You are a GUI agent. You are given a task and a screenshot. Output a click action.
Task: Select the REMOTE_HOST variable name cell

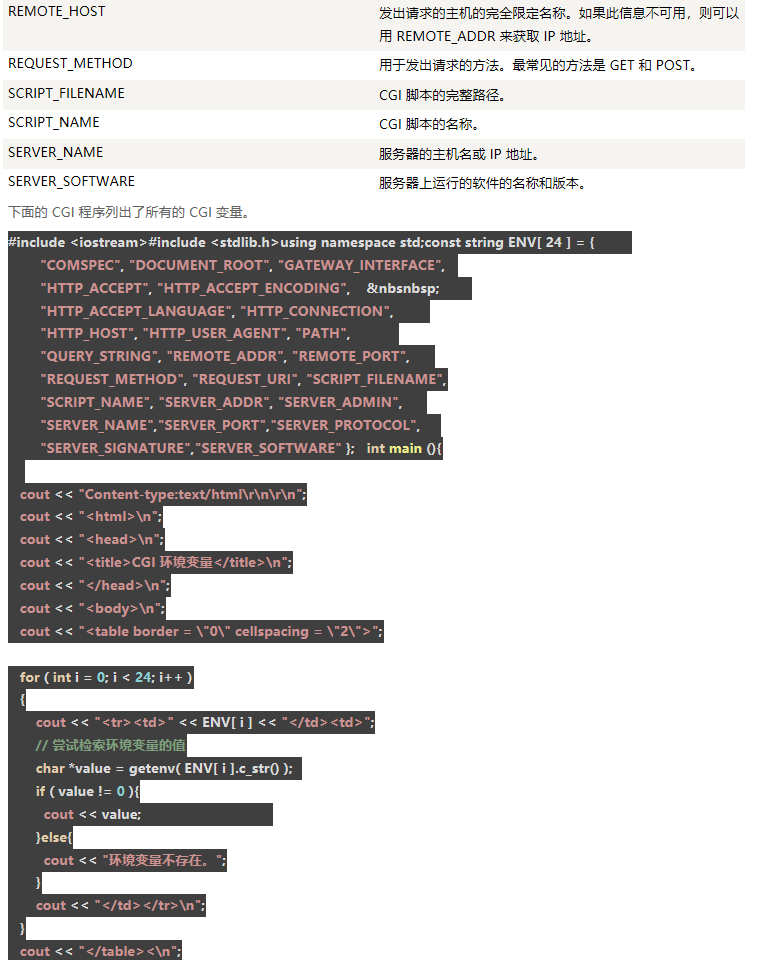click(56, 12)
